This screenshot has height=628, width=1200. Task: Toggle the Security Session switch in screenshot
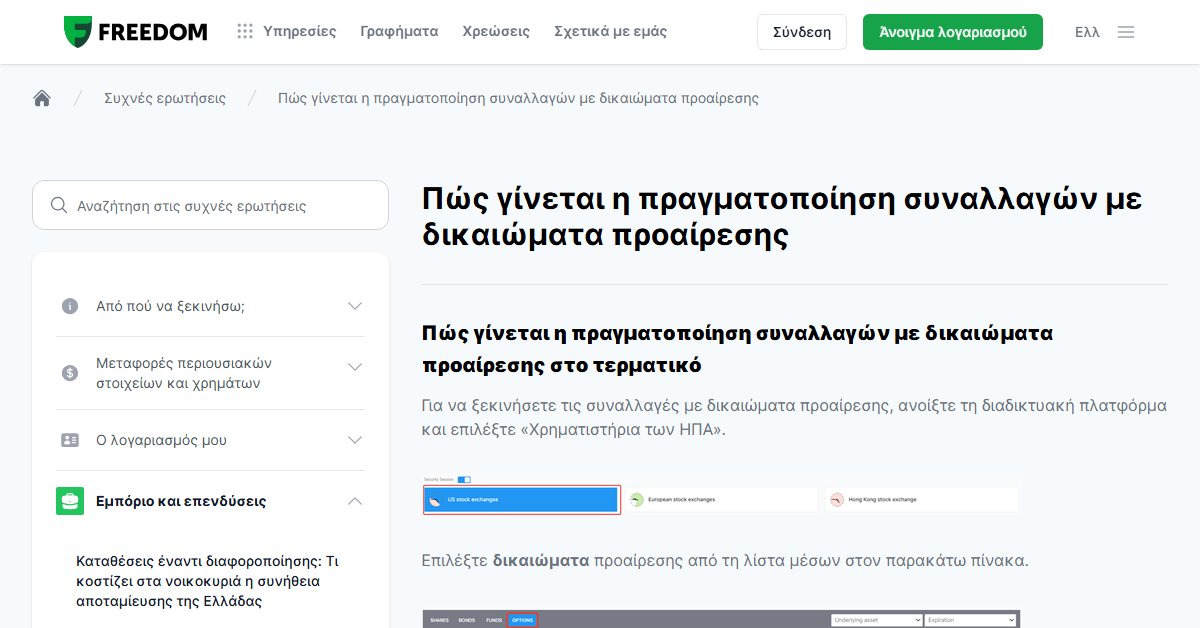(x=464, y=480)
